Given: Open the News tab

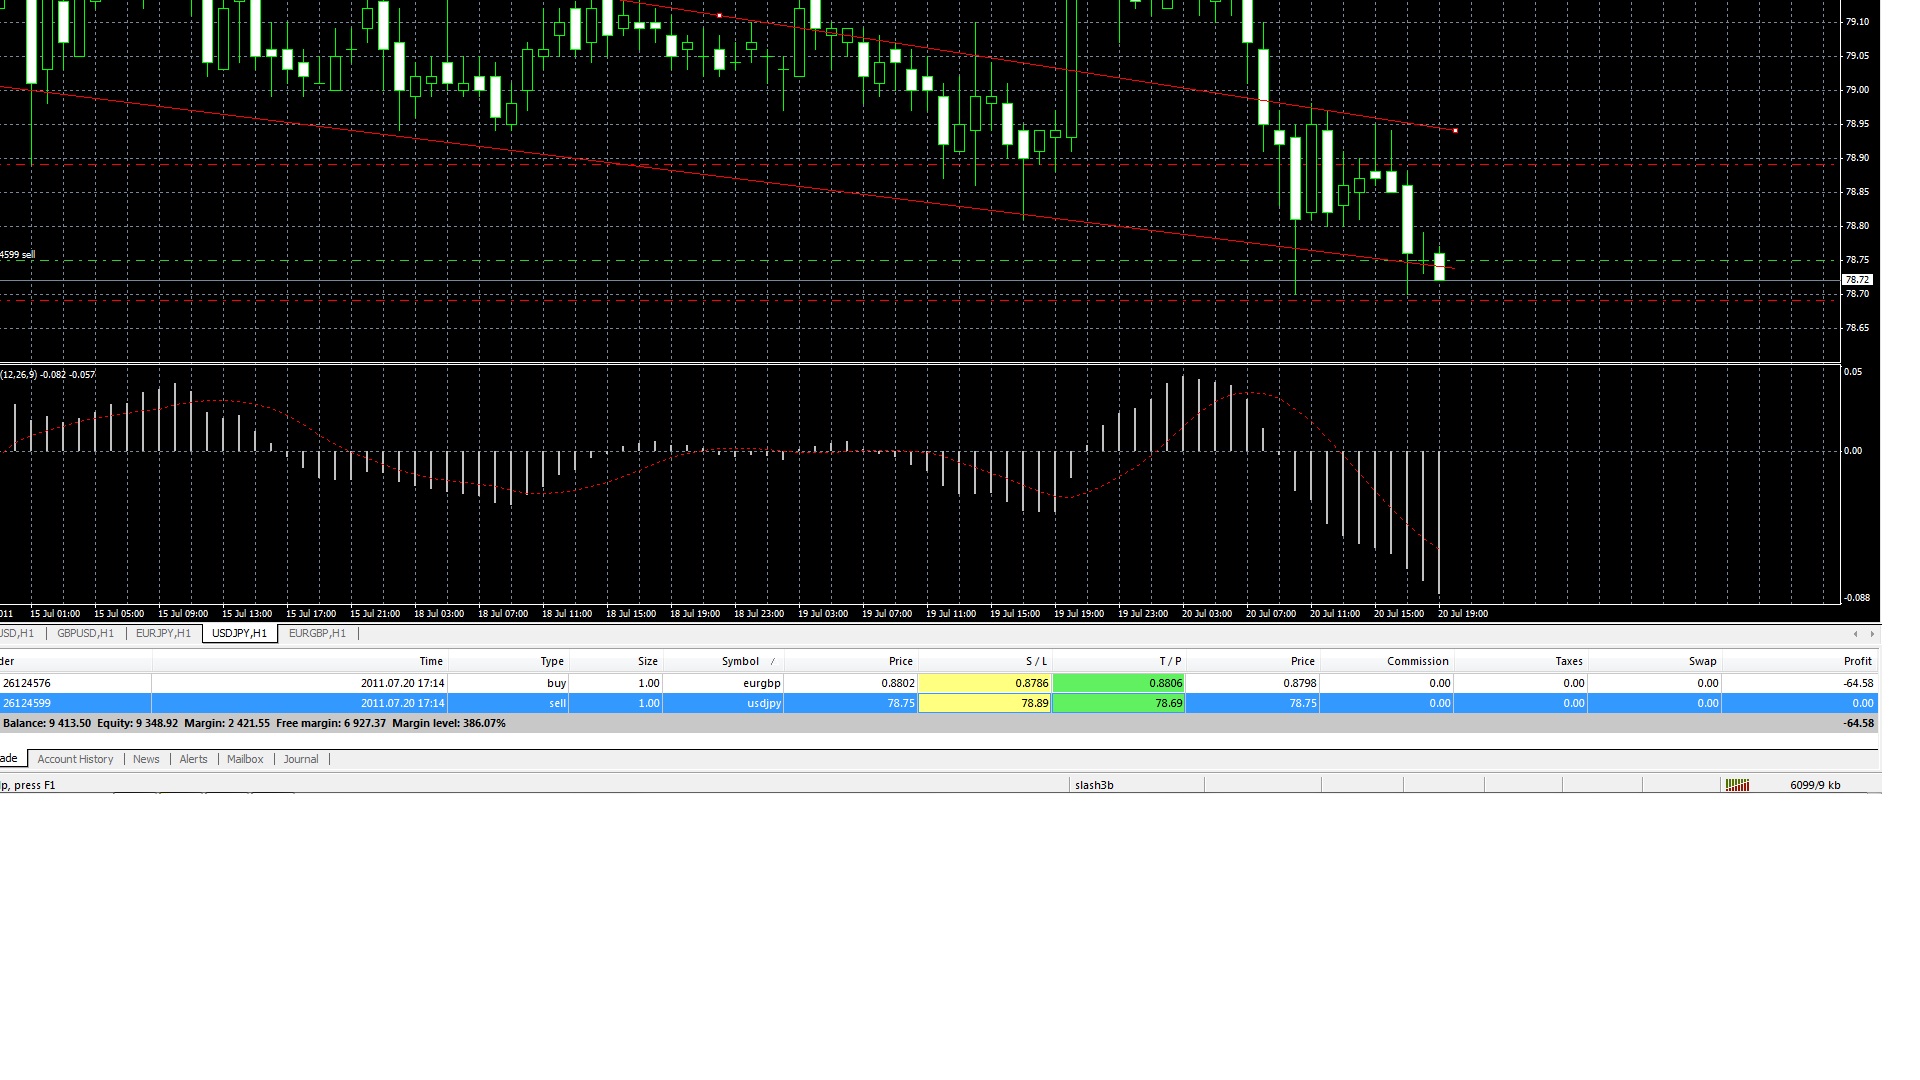Looking at the screenshot, I should click(x=146, y=759).
